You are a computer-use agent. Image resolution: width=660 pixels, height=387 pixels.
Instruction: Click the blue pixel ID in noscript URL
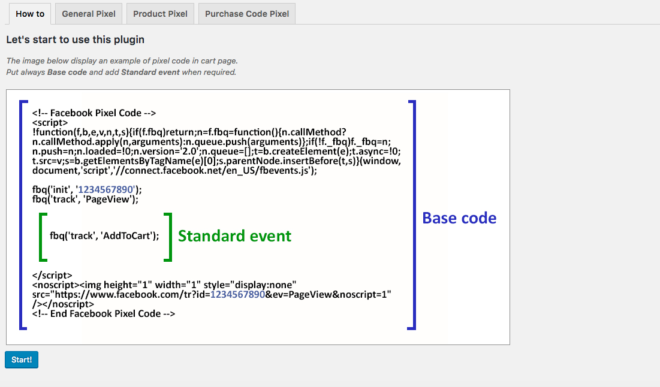tap(237, 294)
